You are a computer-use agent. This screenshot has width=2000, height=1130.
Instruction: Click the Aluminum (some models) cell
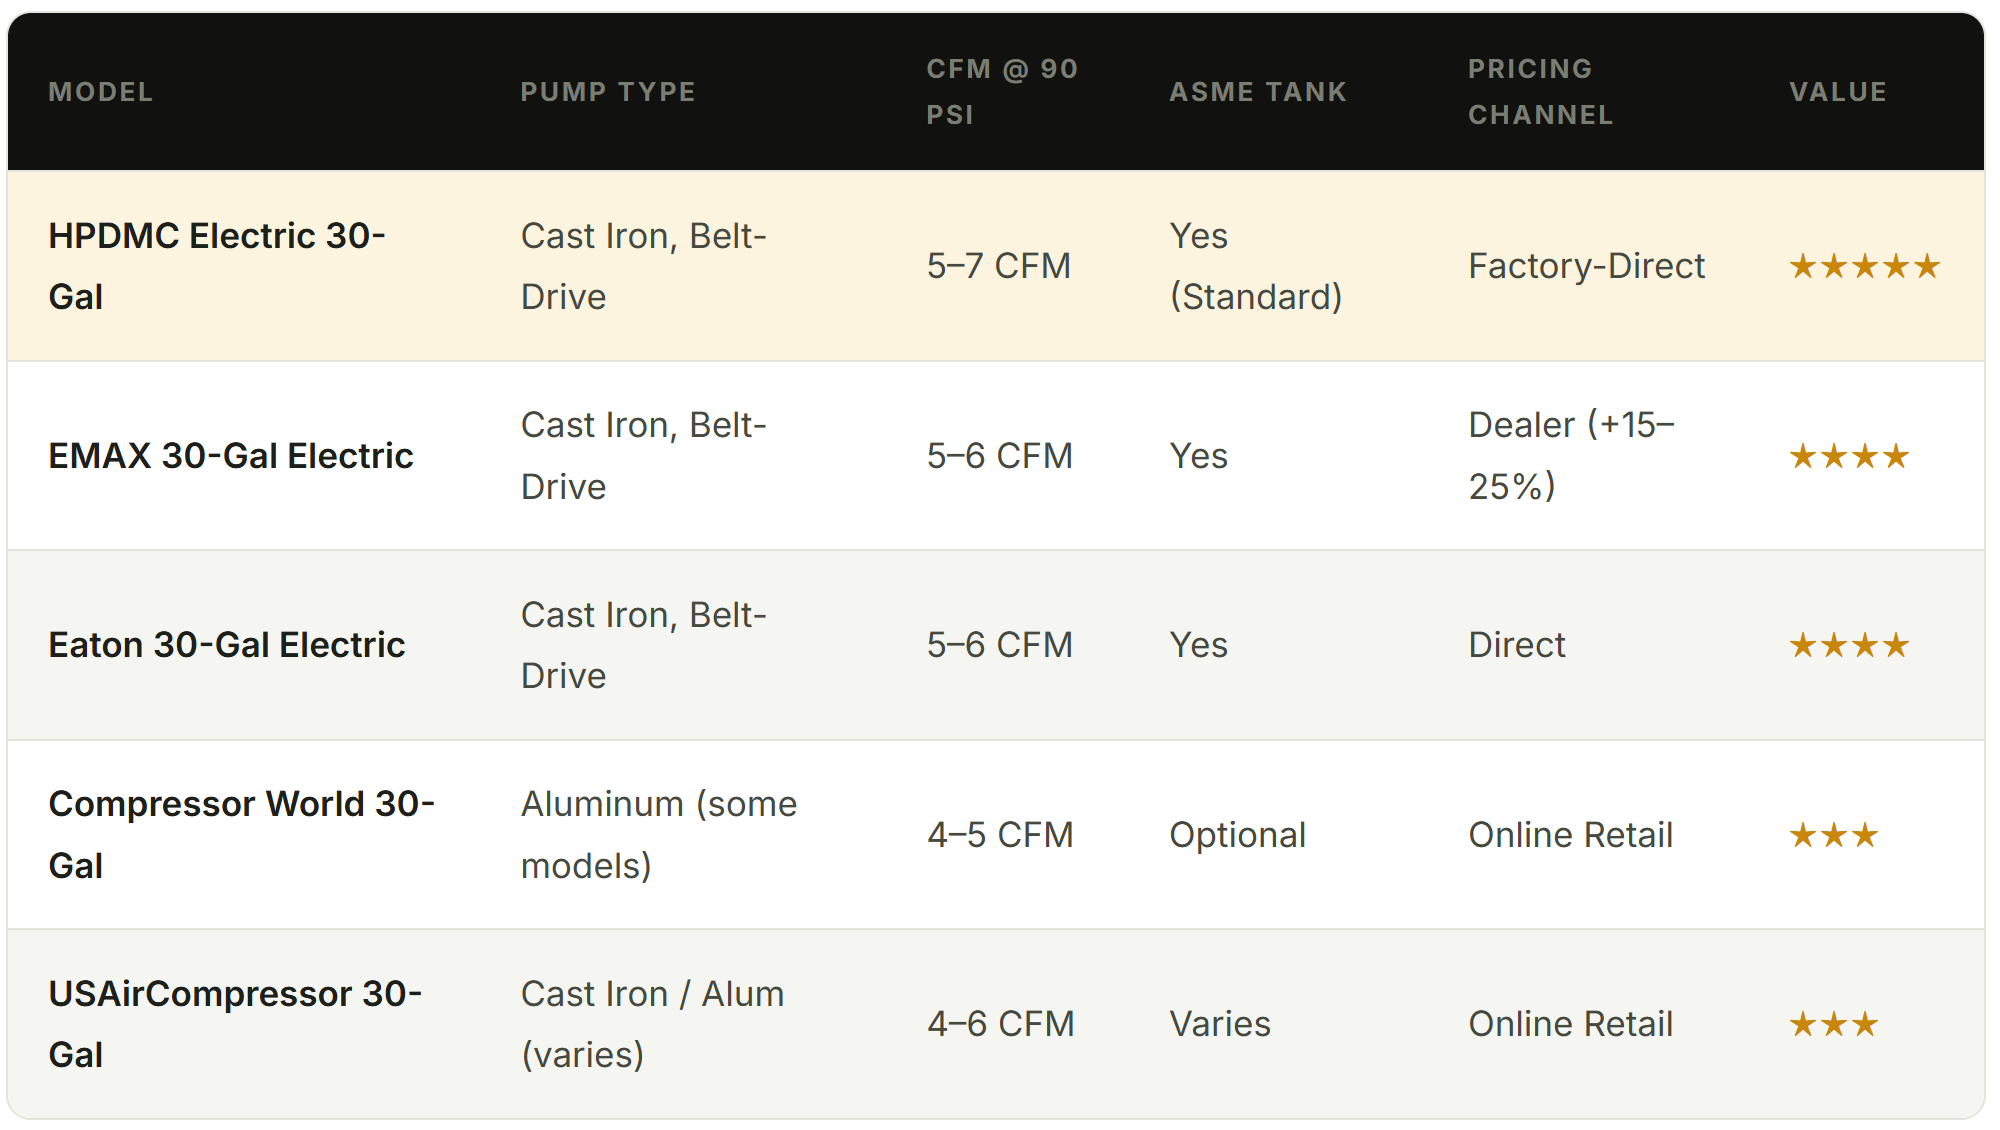point(659,835)
